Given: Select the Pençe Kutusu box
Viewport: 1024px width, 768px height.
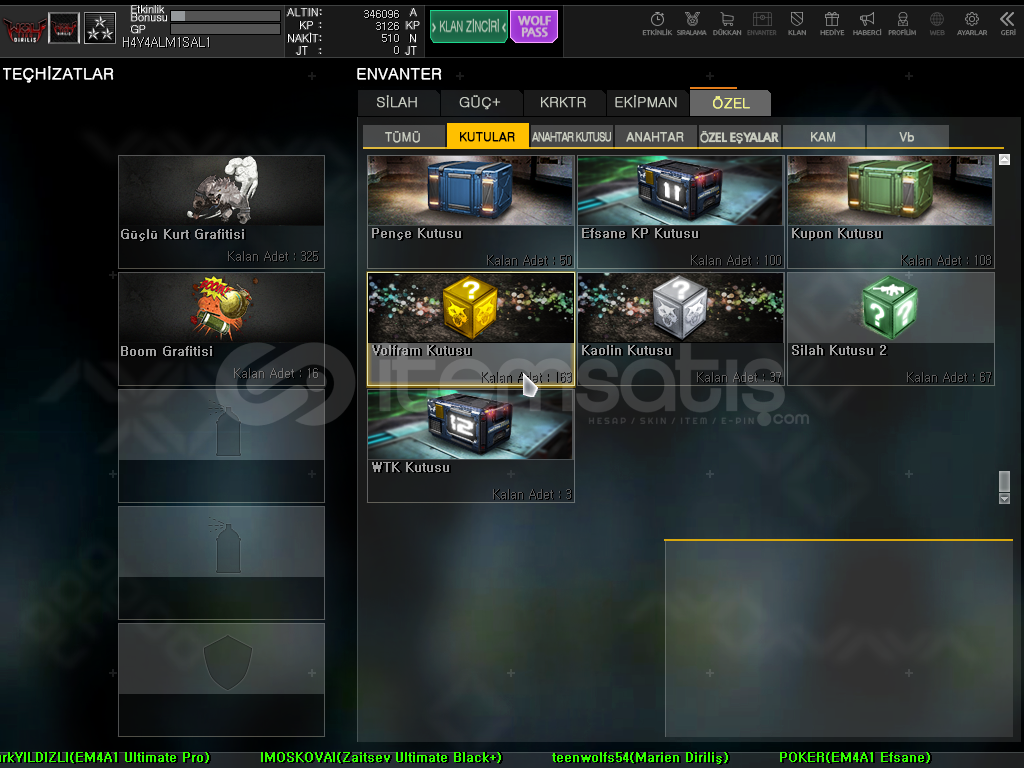Looking at the screenshot, I should point(471,212).
